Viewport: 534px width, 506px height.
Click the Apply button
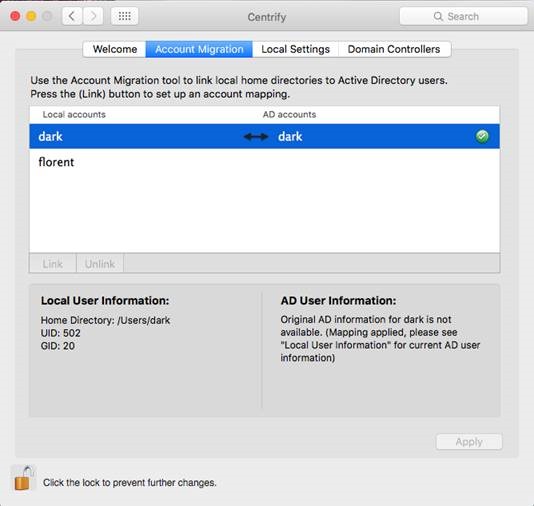tap(469, 442)
